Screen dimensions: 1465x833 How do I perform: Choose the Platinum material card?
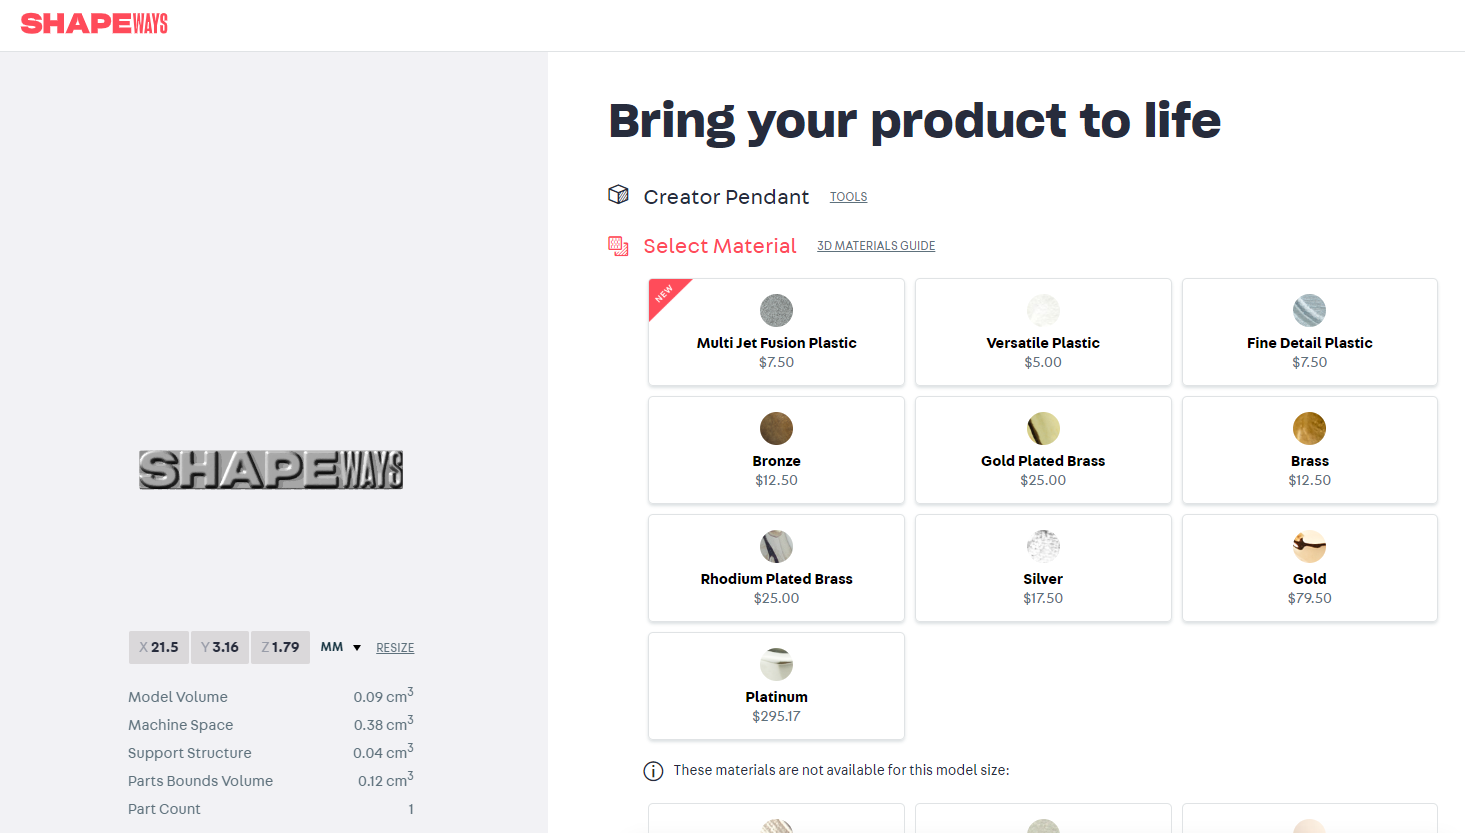pyautogui.click(x=776, y=686)
